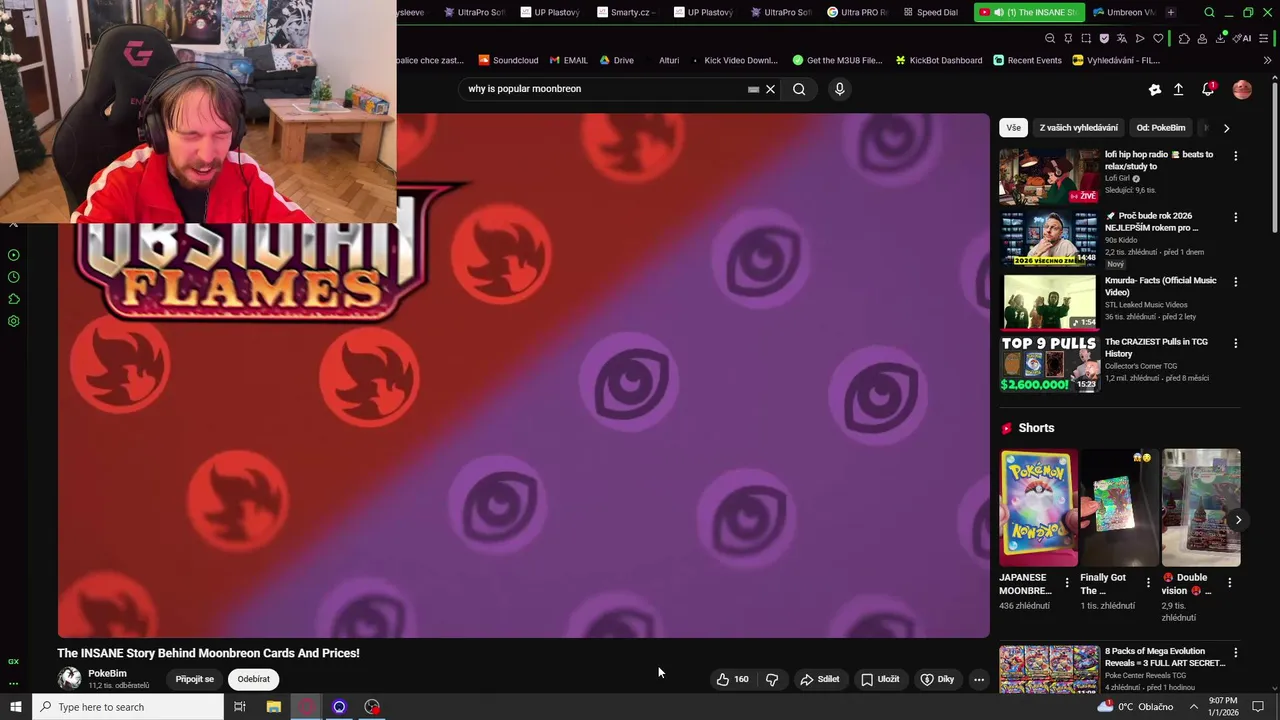
Task: Show hidden system tray icons
Action: 1193,707
